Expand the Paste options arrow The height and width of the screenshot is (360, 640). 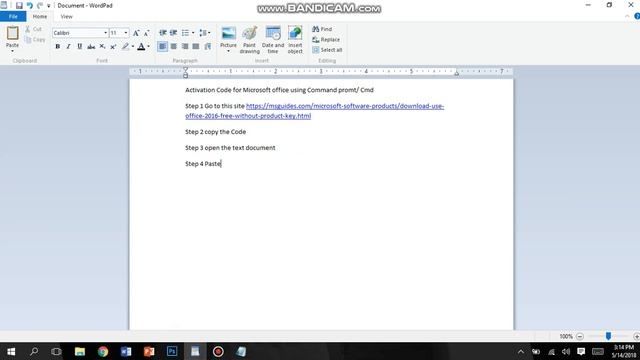(x=12, y=51)
